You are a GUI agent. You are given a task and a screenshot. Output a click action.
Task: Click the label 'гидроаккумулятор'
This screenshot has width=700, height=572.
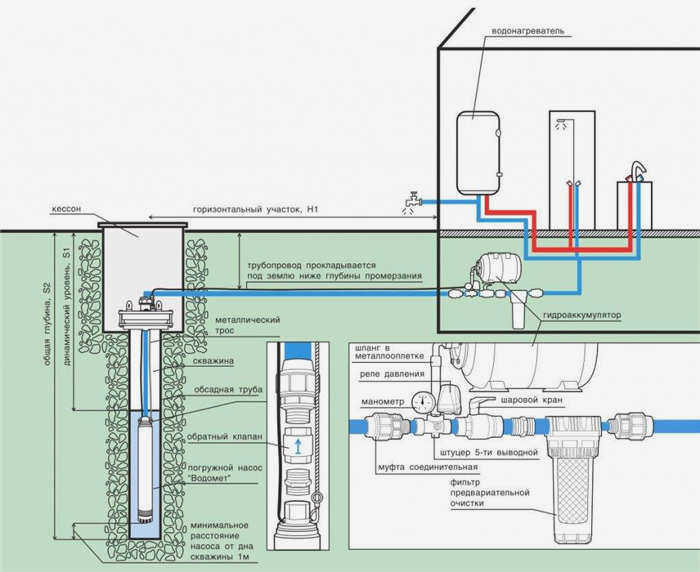582,315
